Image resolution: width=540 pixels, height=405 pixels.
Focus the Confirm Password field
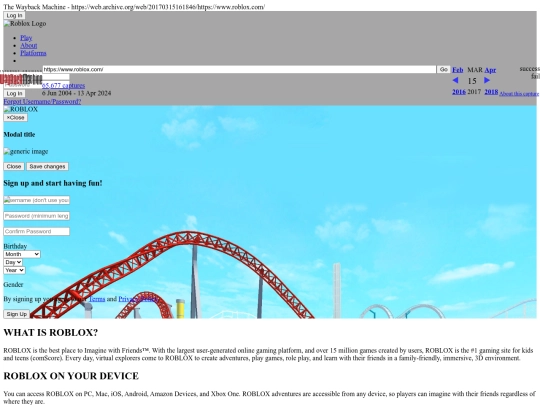pos(37,231)
